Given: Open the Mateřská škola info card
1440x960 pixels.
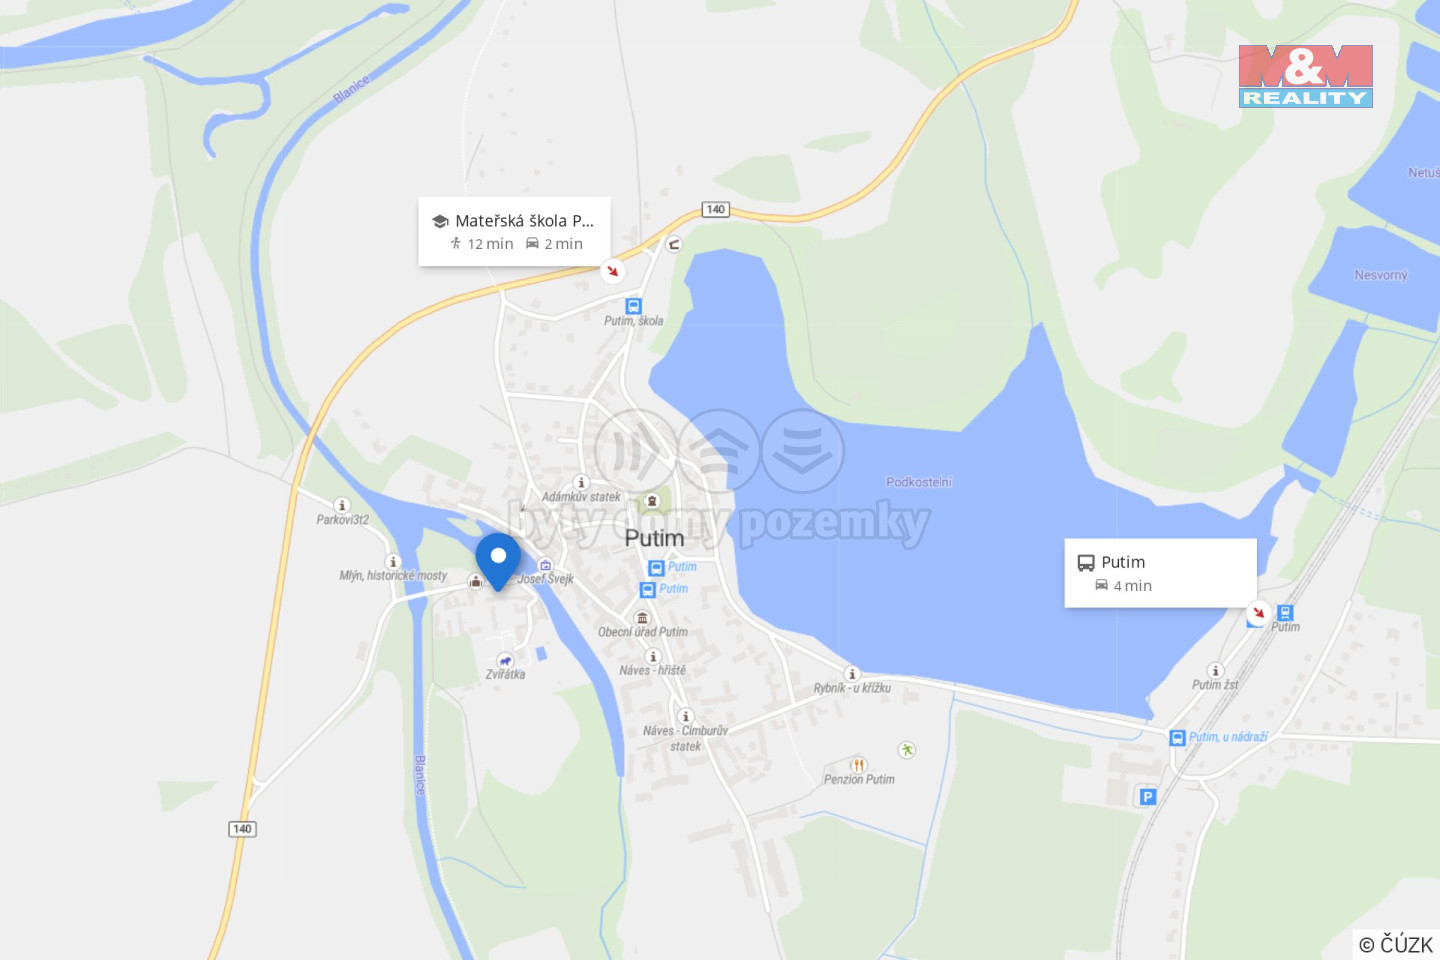Looking at the screenshot, I should tap(514, 231).
